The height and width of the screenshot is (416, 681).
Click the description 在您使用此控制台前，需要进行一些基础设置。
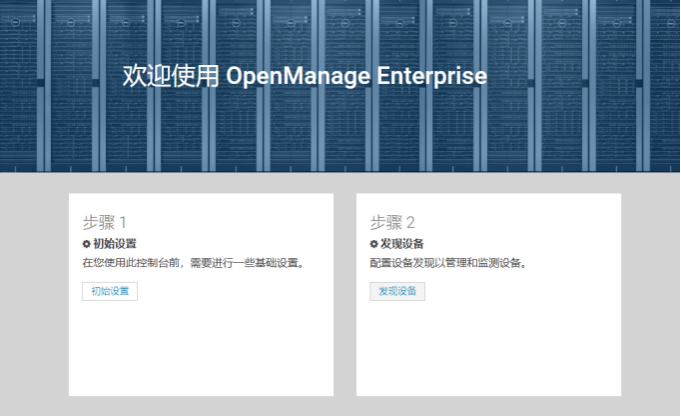point(194,263)
